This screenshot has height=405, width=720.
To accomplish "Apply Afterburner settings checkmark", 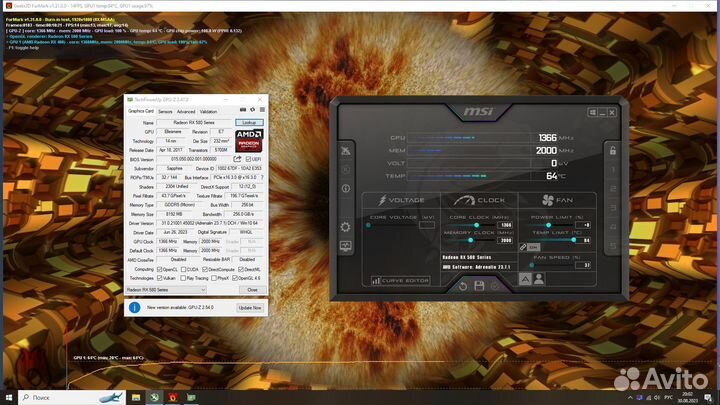I will [495, 286].
